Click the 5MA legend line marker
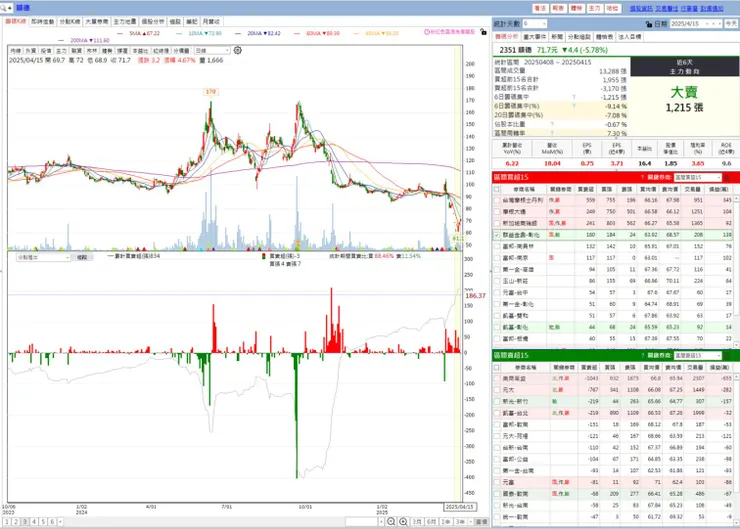Viewport: 740px width, 529px height. [120, 34]
